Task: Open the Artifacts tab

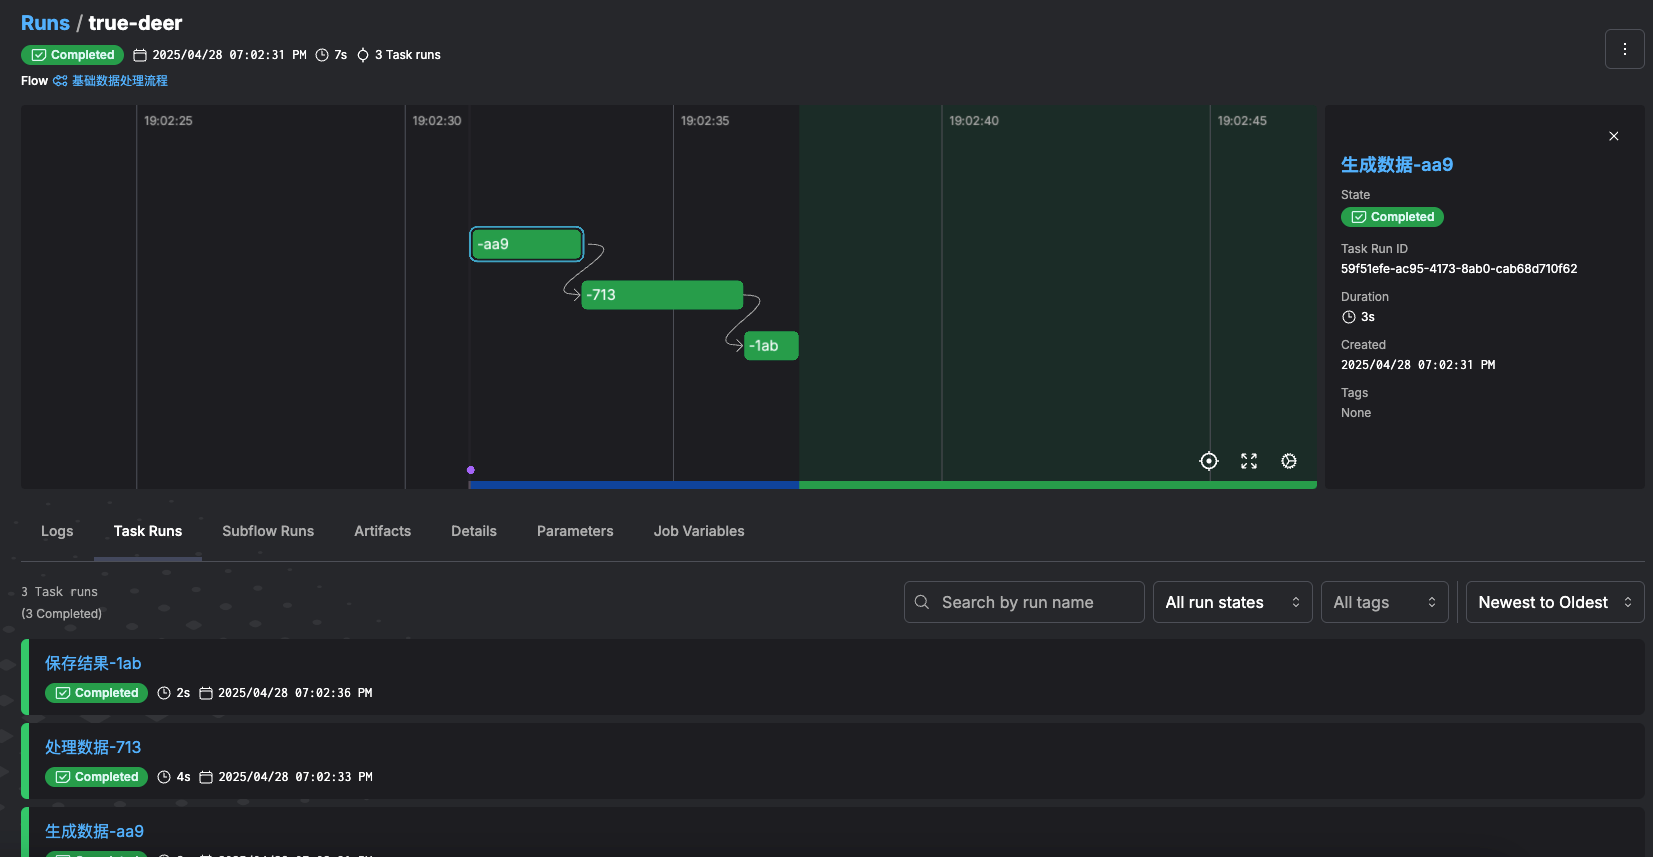Action: (x=382, y=531)
